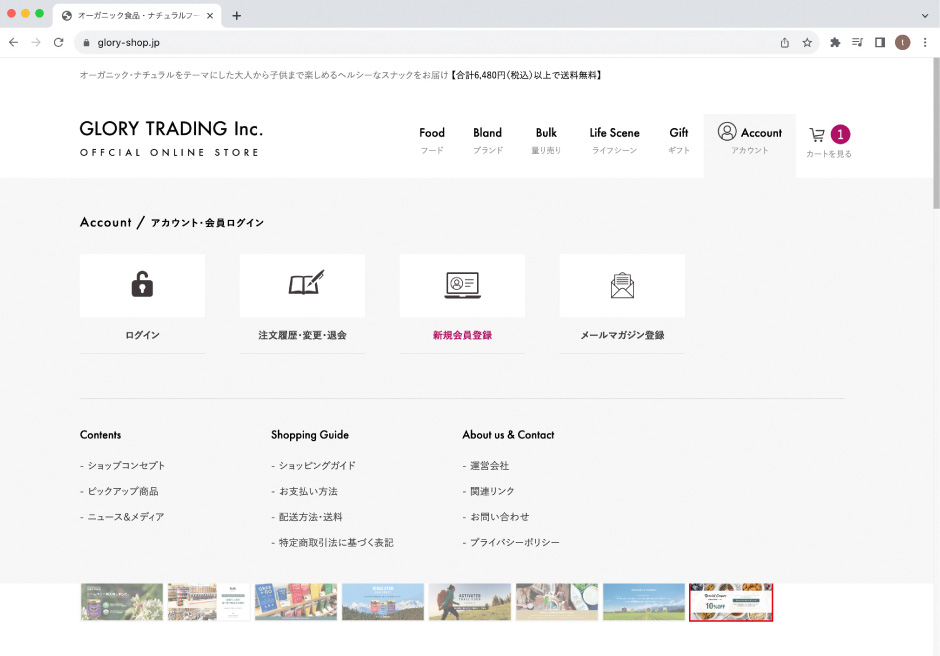Click the new member registration laptop icon
Screen dimensions: 940x656
click(x=462, y=285)
